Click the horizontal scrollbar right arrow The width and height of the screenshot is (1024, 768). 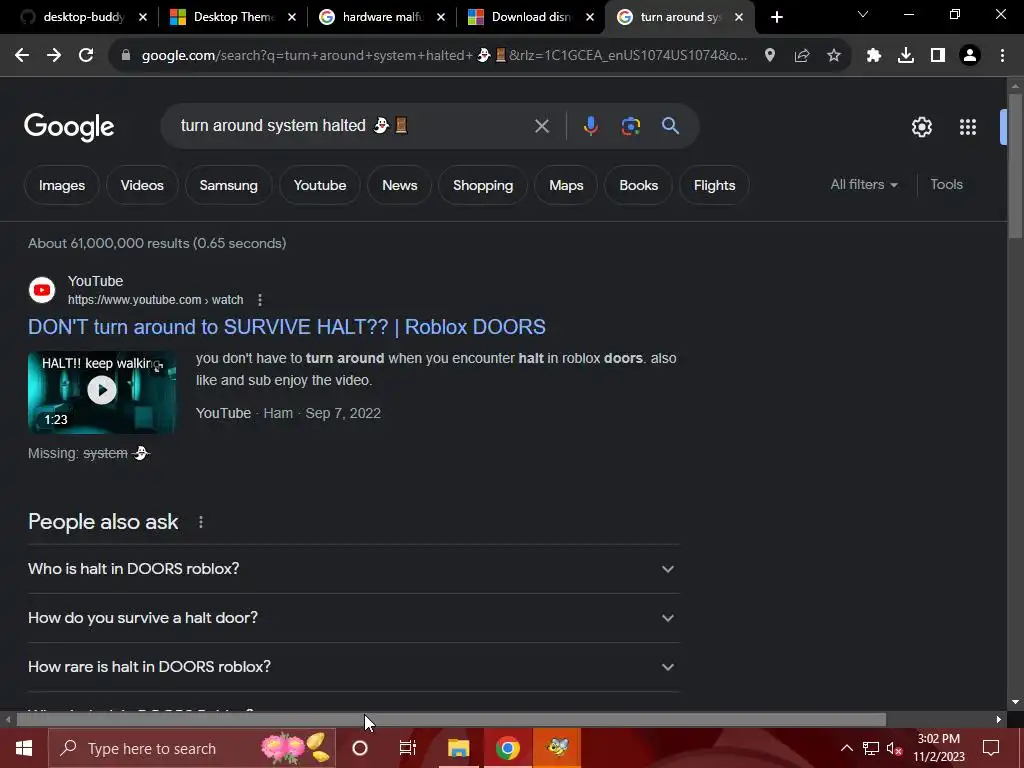[x=999, y=720]
